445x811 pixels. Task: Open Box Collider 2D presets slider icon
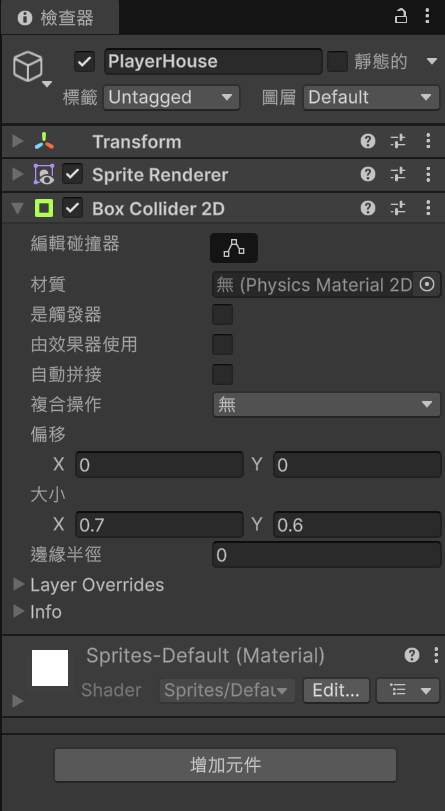coord(398,208)
